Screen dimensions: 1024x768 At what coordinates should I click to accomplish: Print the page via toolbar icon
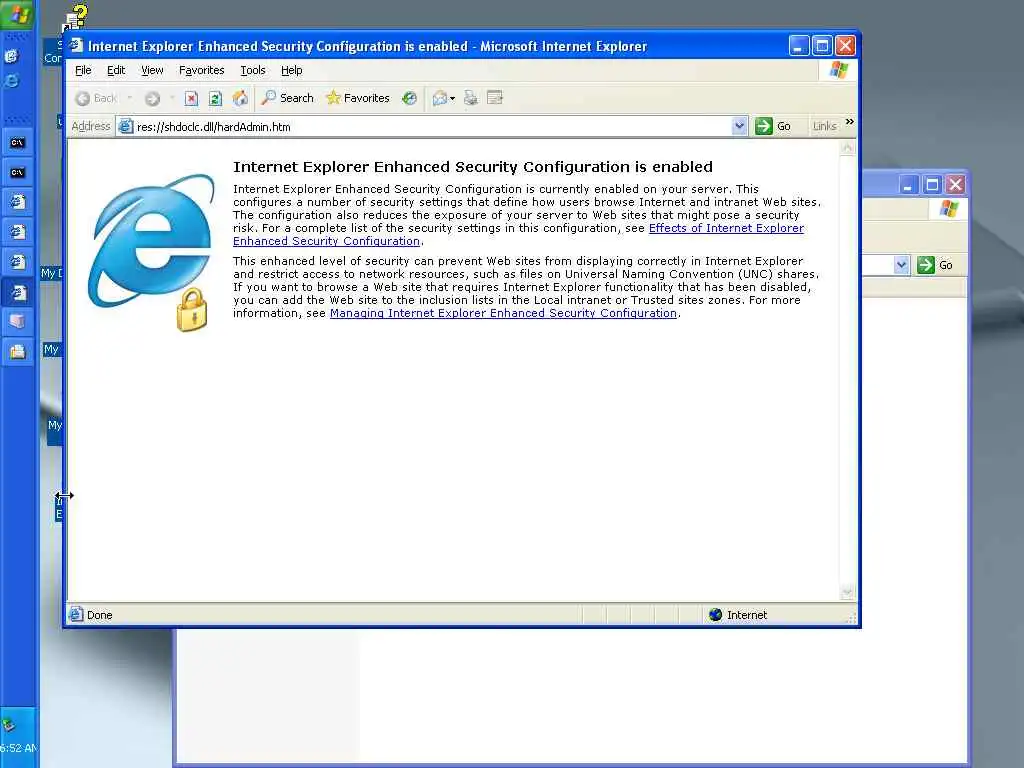coord(470,99)
